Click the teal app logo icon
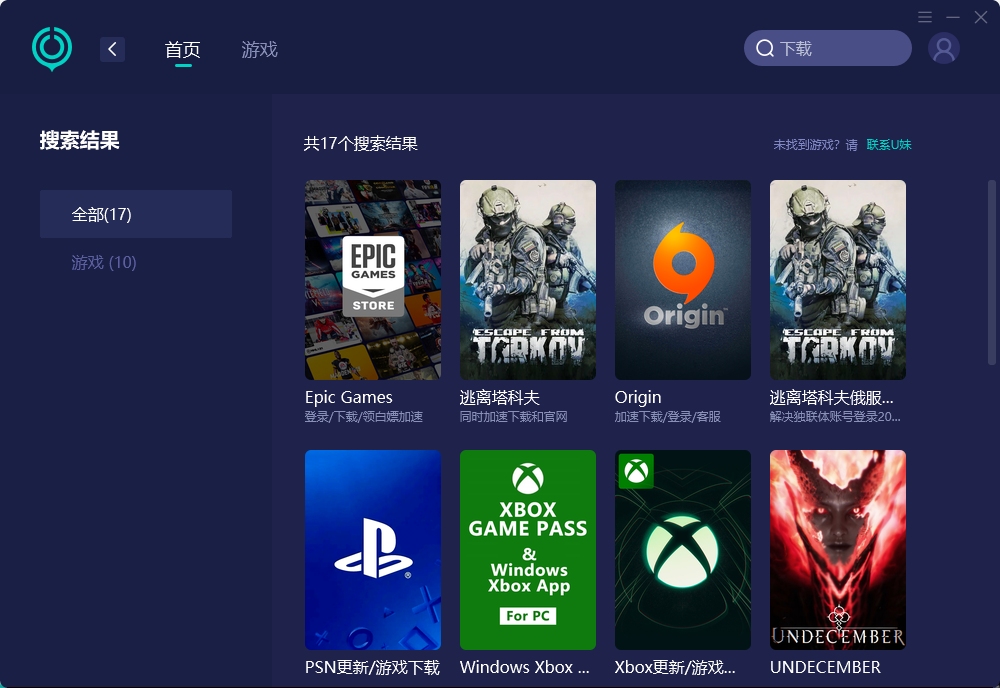This screenshot has height=688, width=1000. 52,48
